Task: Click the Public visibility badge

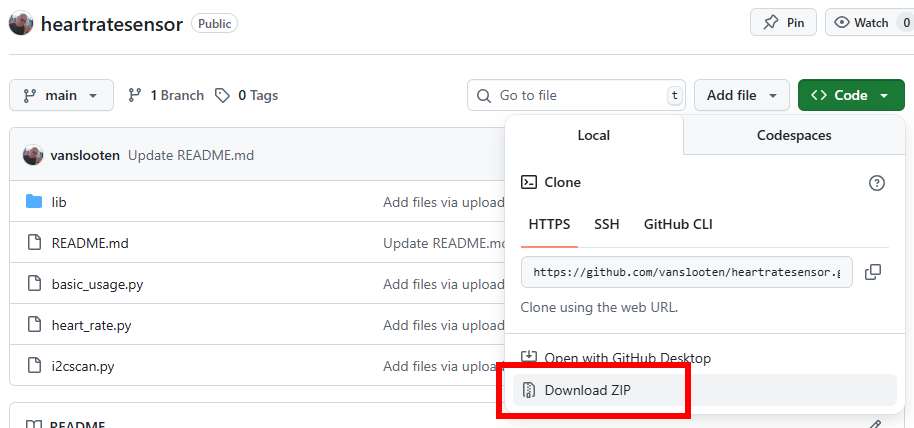Action: pyautogui.click(x=215, y=24)
